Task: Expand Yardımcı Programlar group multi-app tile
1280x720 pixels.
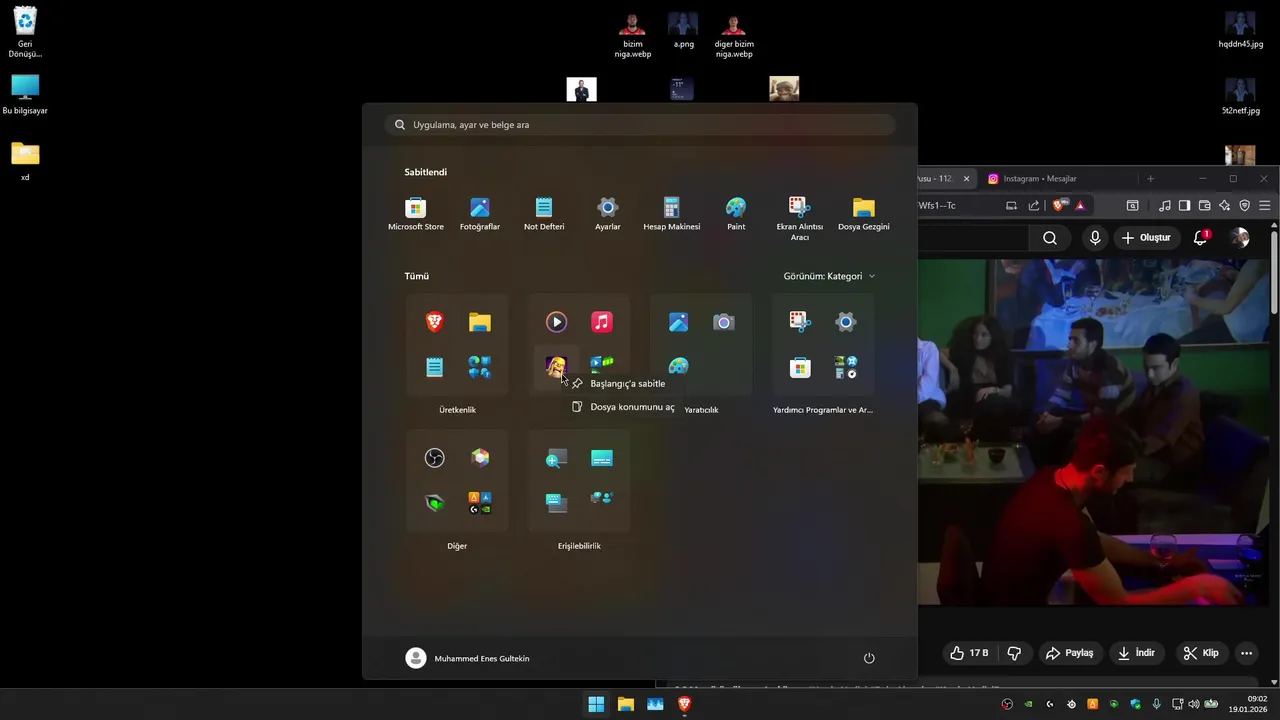Action: point(845,367)
